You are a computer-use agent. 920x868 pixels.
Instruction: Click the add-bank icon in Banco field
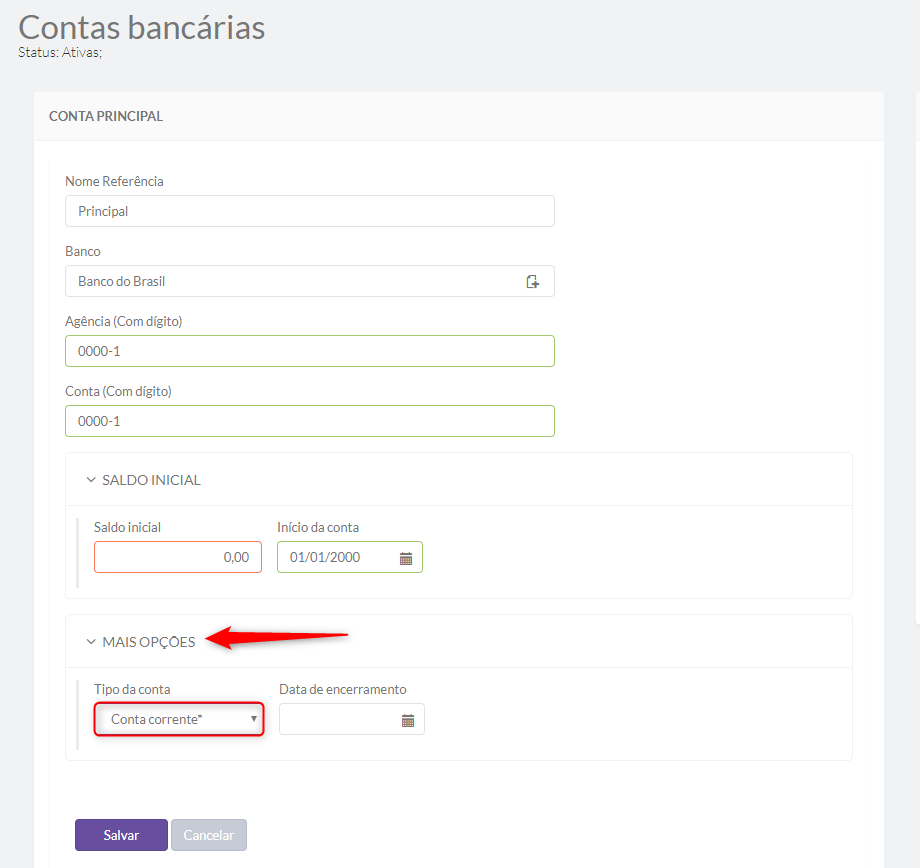pyautogui.click(x=532, y=282)
